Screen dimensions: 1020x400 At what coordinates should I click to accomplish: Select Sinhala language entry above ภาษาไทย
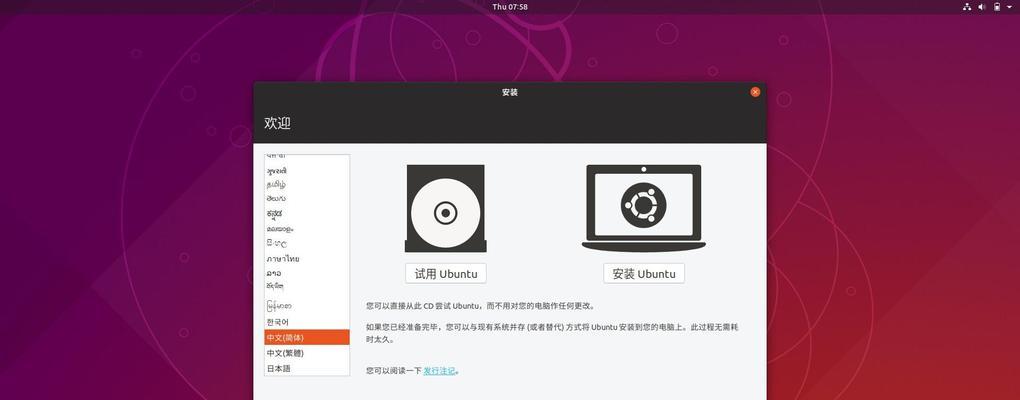pos(307,243)
